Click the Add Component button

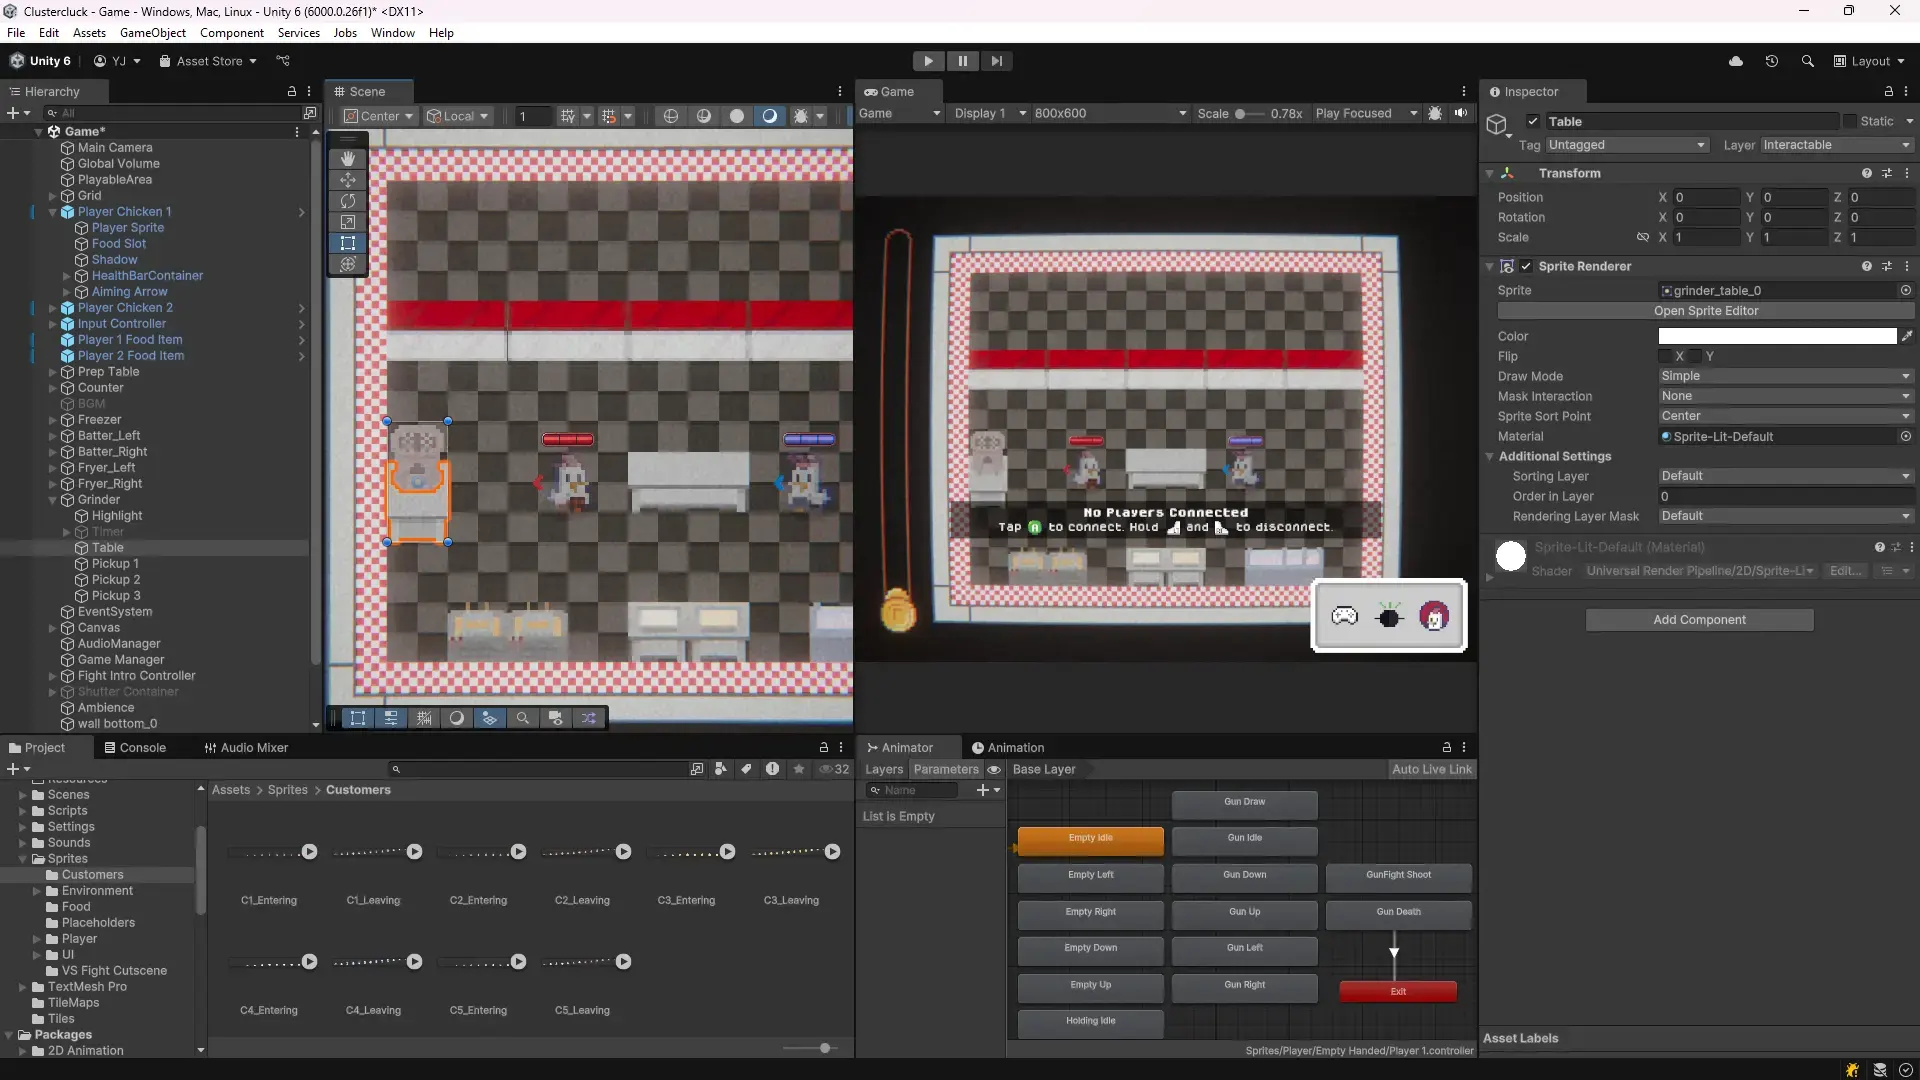1699,620
